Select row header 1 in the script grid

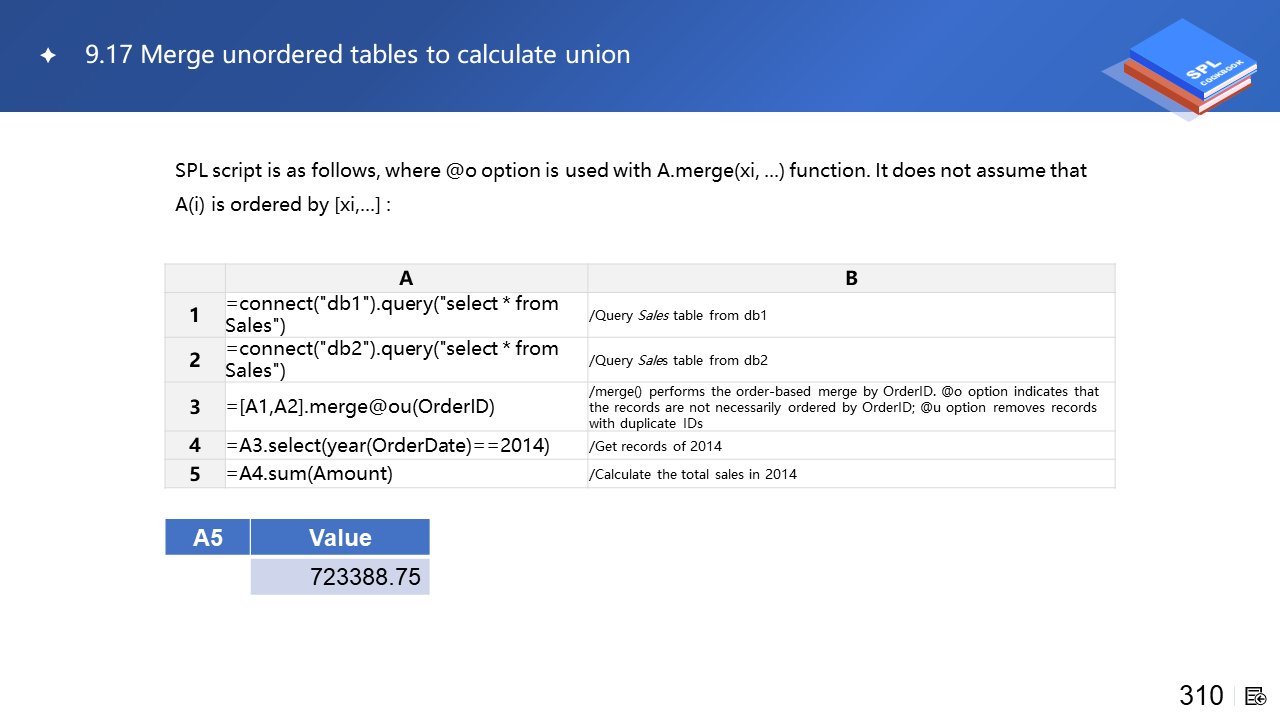[x=195, y=315]
